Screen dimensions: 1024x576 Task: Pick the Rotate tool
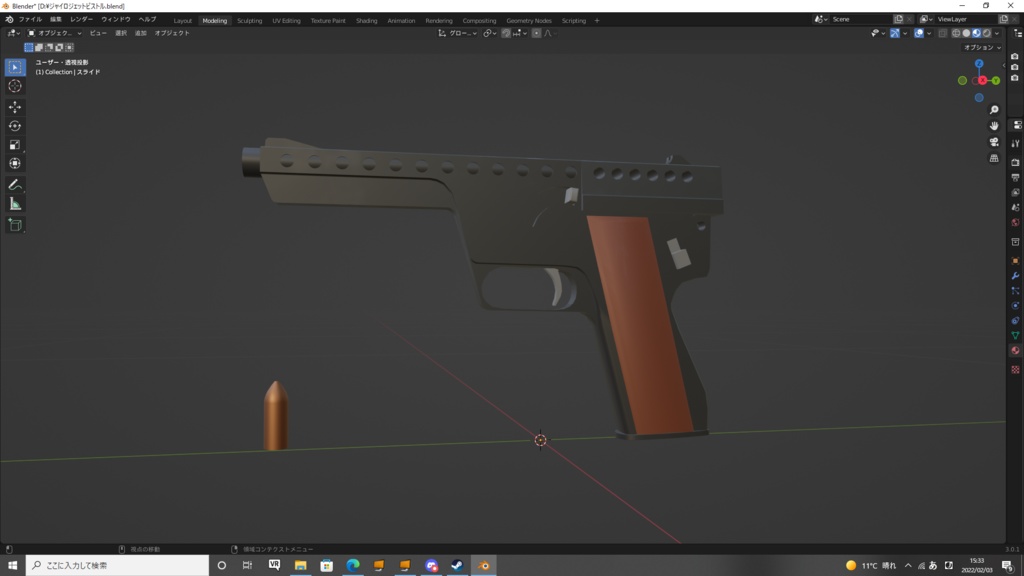15,126
